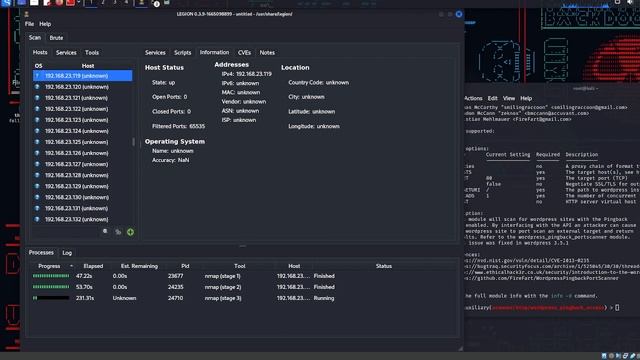The height and width of the screenshot is (360, 640).
Task: Switch to workspace 2 in the top panel
Action: 103,3
